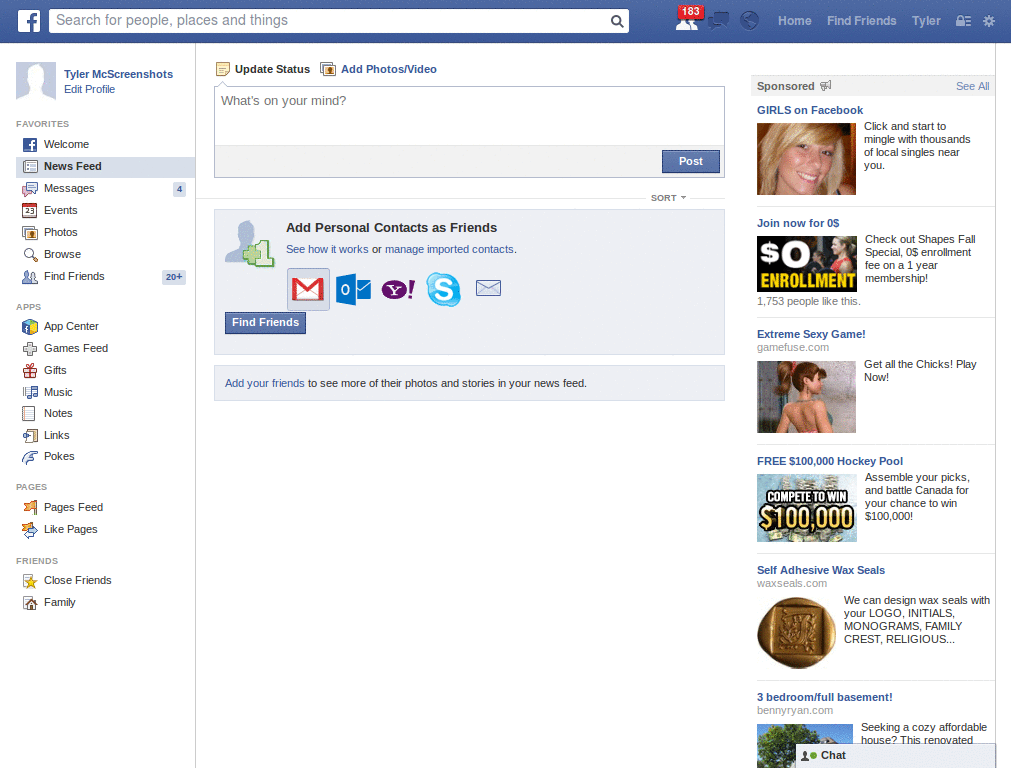This screenshot has width=1024, height=768.
Task: Click the Events calendar icon
Action: point(30,211)
